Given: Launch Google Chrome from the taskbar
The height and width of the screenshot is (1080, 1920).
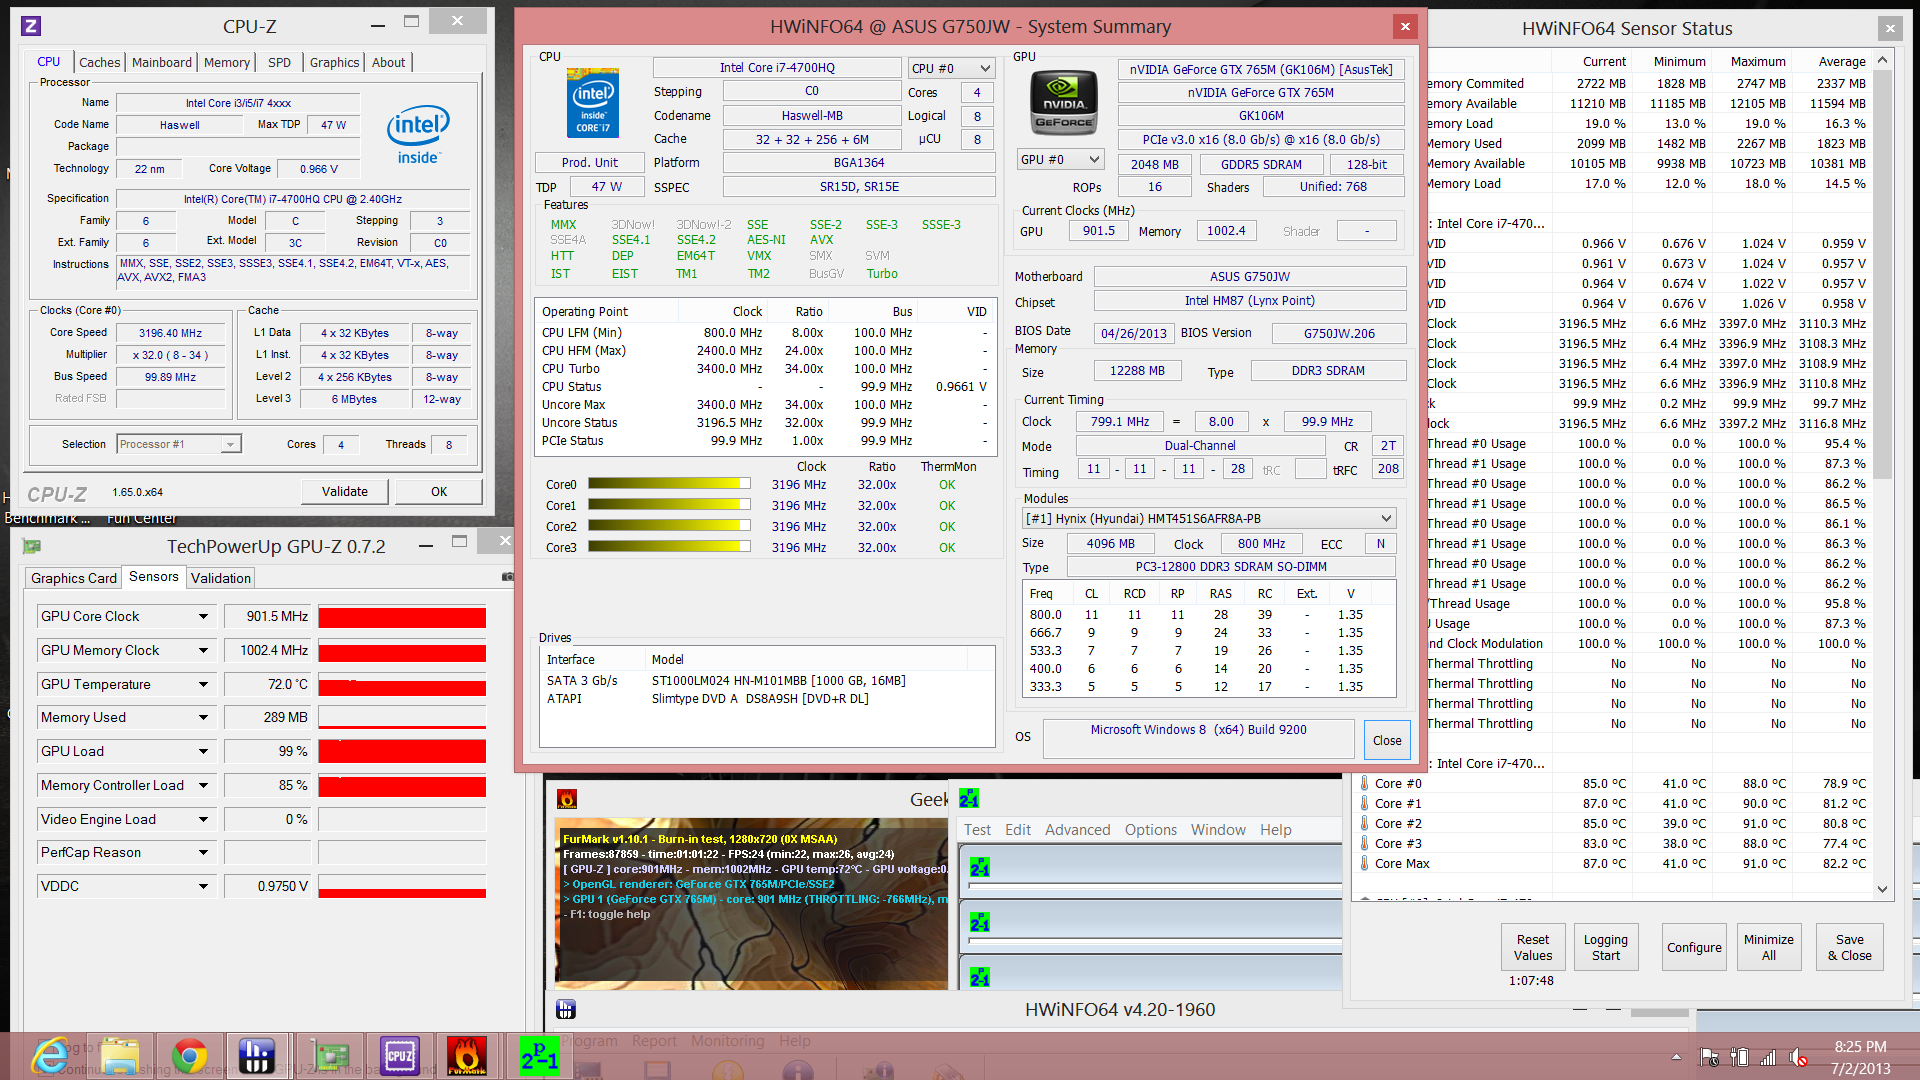Looking at the screenshot, I should point(189,1055).
